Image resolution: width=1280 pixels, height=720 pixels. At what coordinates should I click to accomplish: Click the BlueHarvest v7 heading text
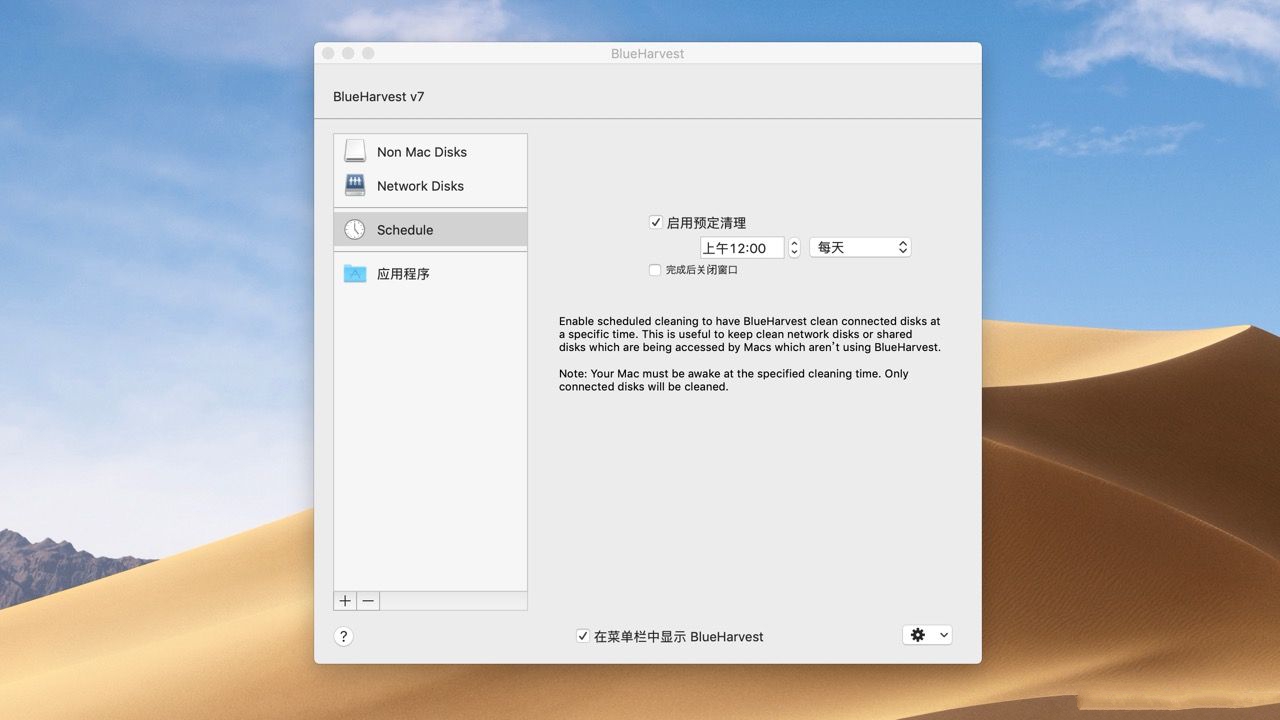click(379, 97)
